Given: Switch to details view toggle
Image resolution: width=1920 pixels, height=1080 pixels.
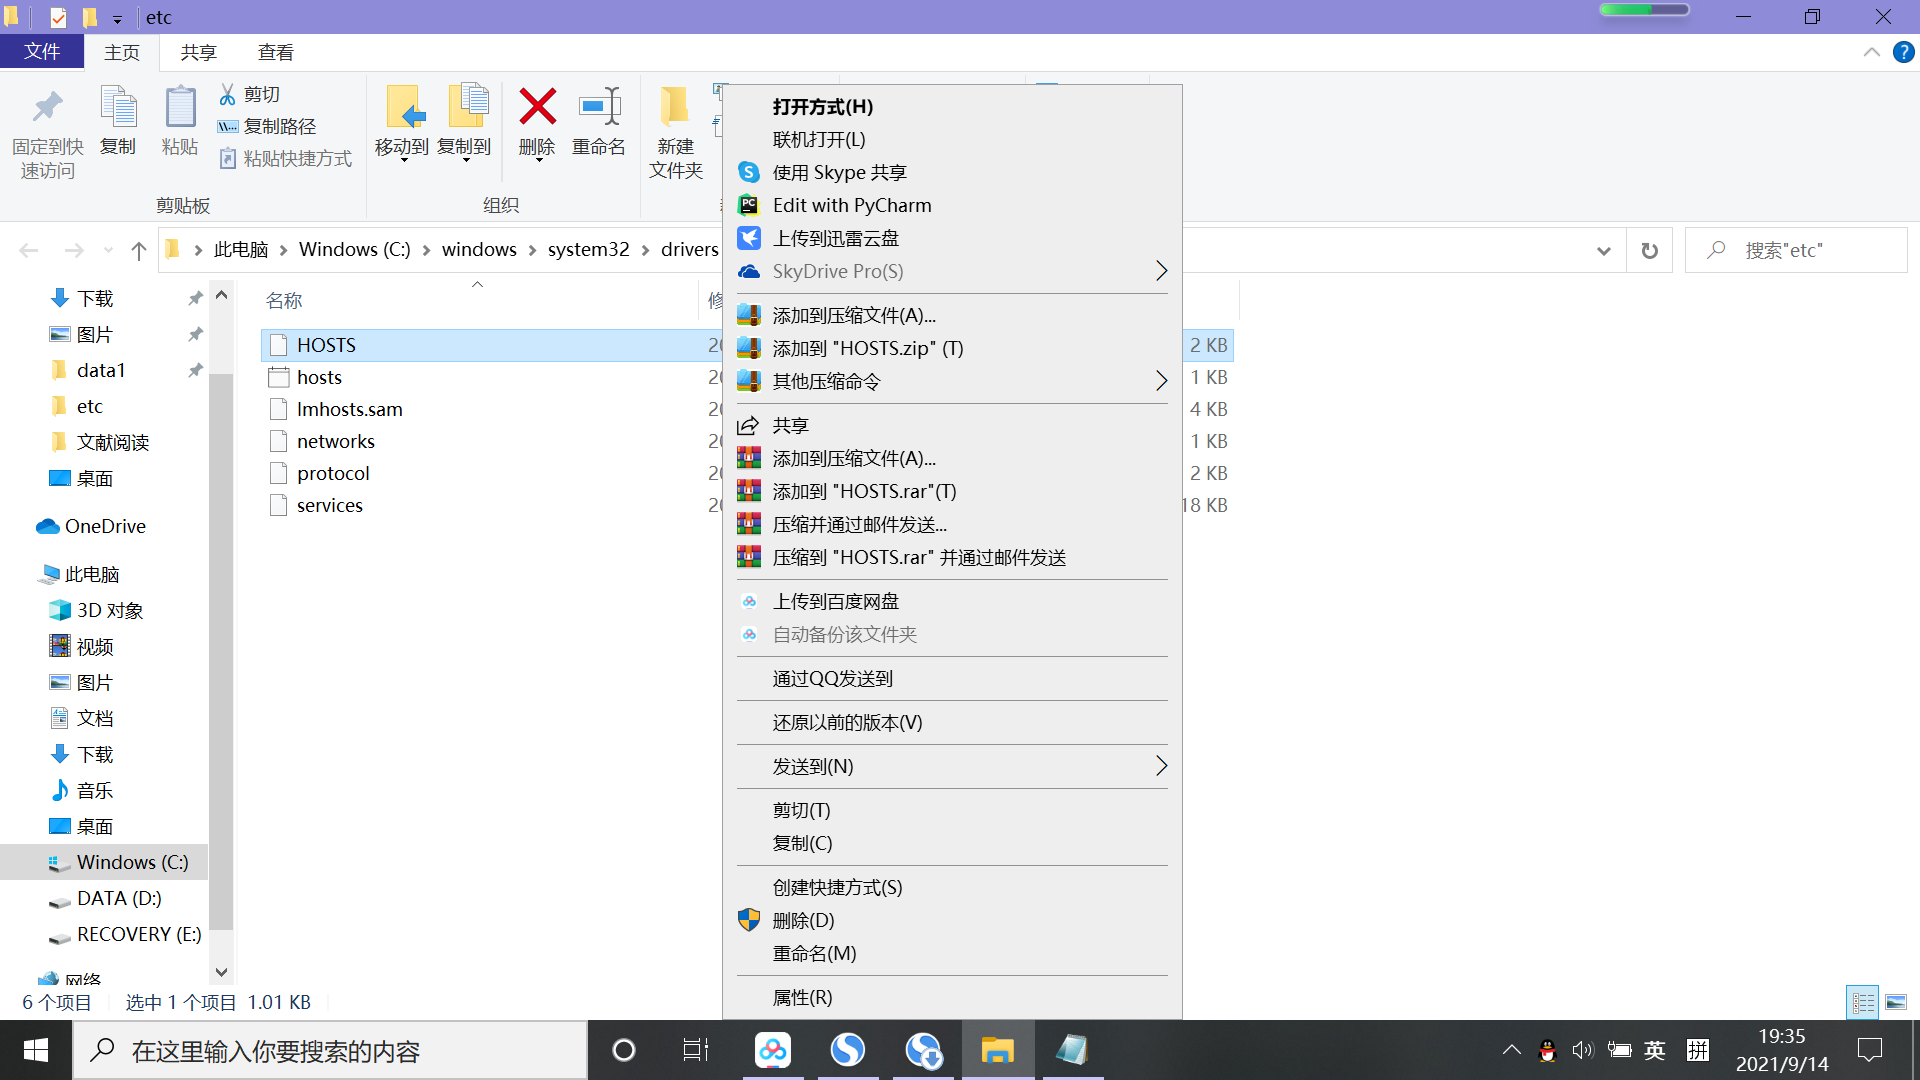Looking at the screenshot, I should click(1863, 1002).
